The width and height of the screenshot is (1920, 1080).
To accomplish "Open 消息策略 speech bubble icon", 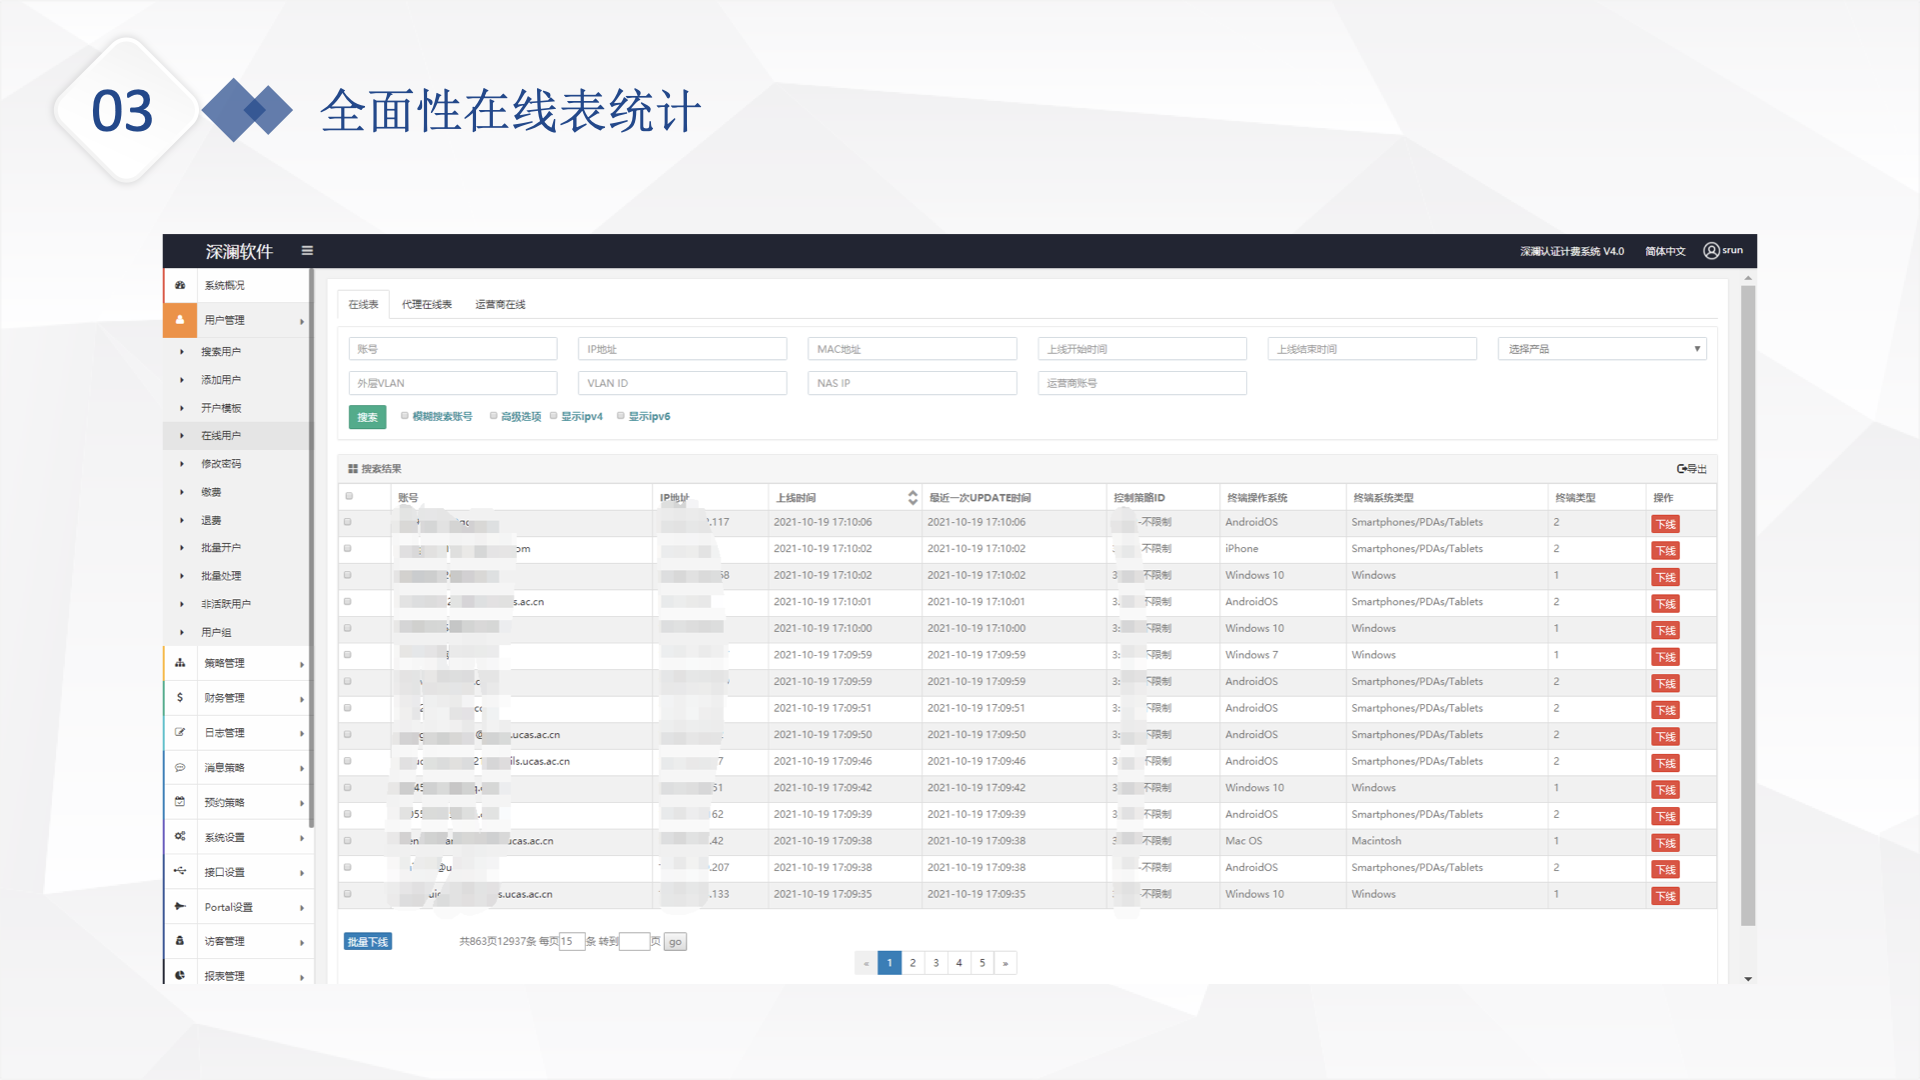I will [x=180, y=768].
